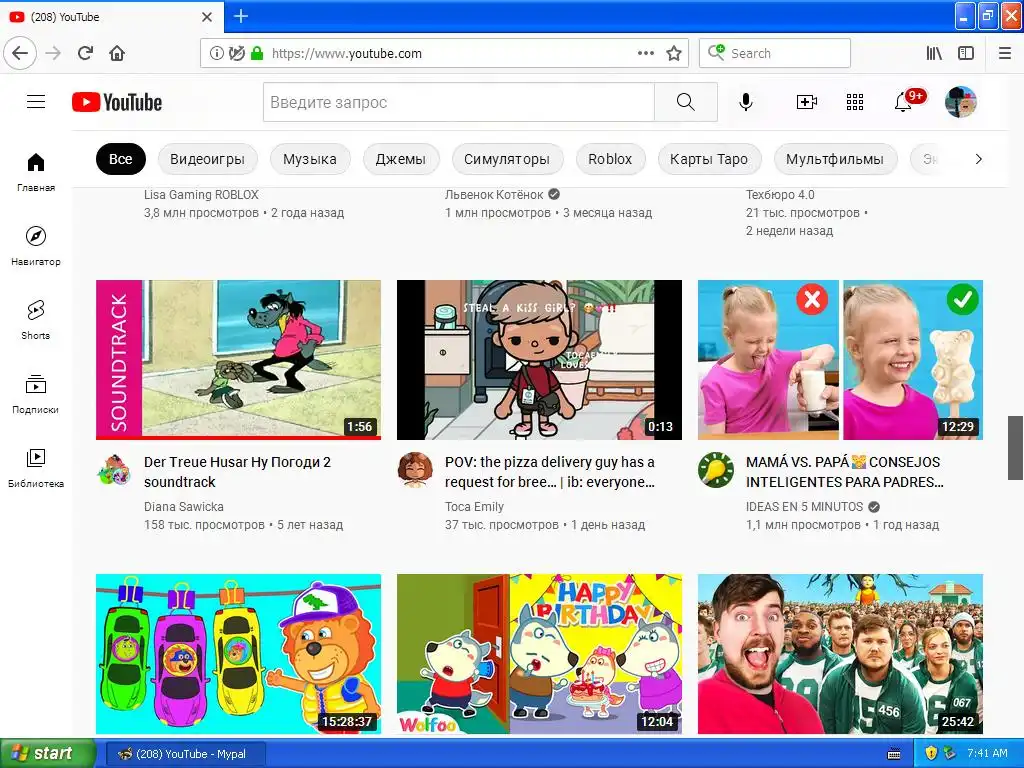1024x768 pixels.
Task: Open Shorts in sidebar
Action: click(x=36, y=319)
